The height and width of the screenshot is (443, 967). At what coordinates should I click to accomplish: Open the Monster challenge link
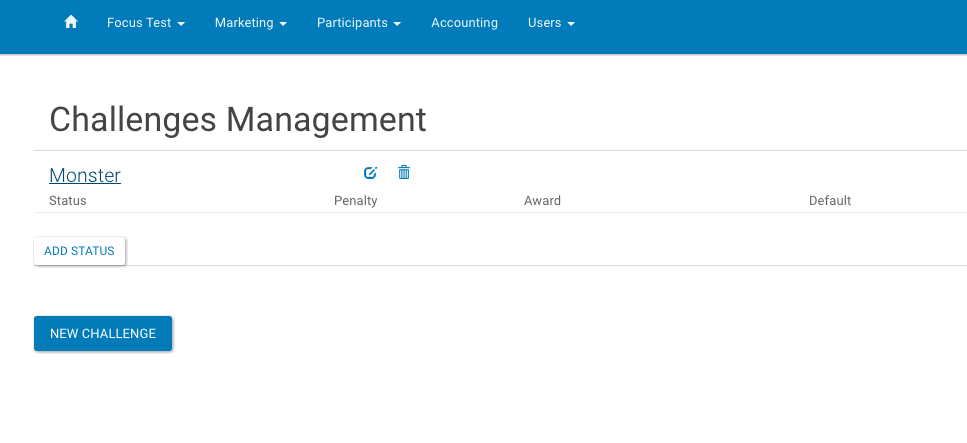tap(85, 175)
